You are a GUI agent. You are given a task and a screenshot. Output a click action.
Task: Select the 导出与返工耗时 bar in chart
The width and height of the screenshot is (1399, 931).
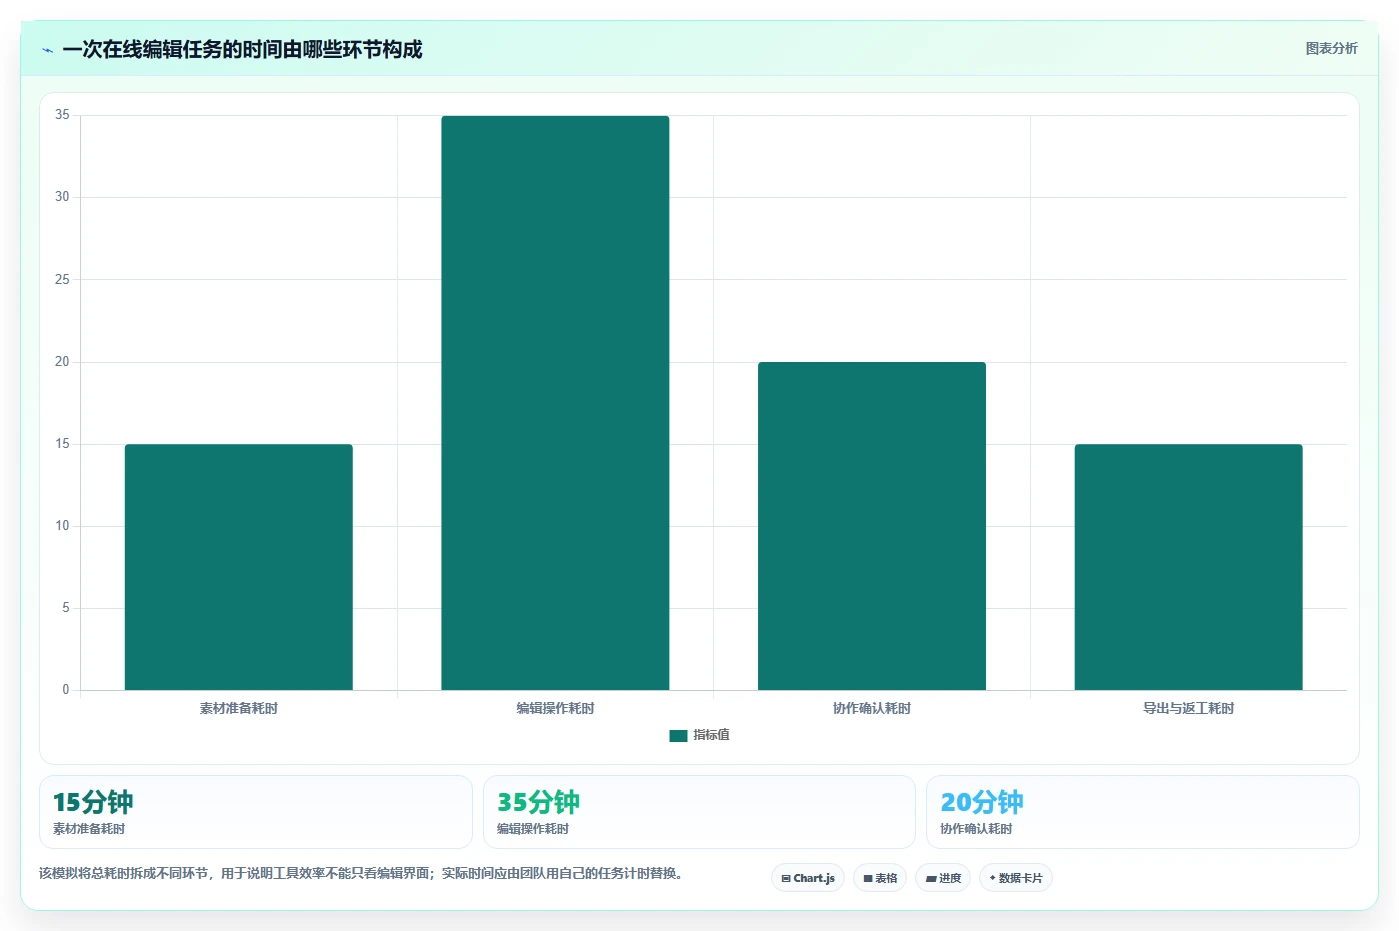point(1188,567)
